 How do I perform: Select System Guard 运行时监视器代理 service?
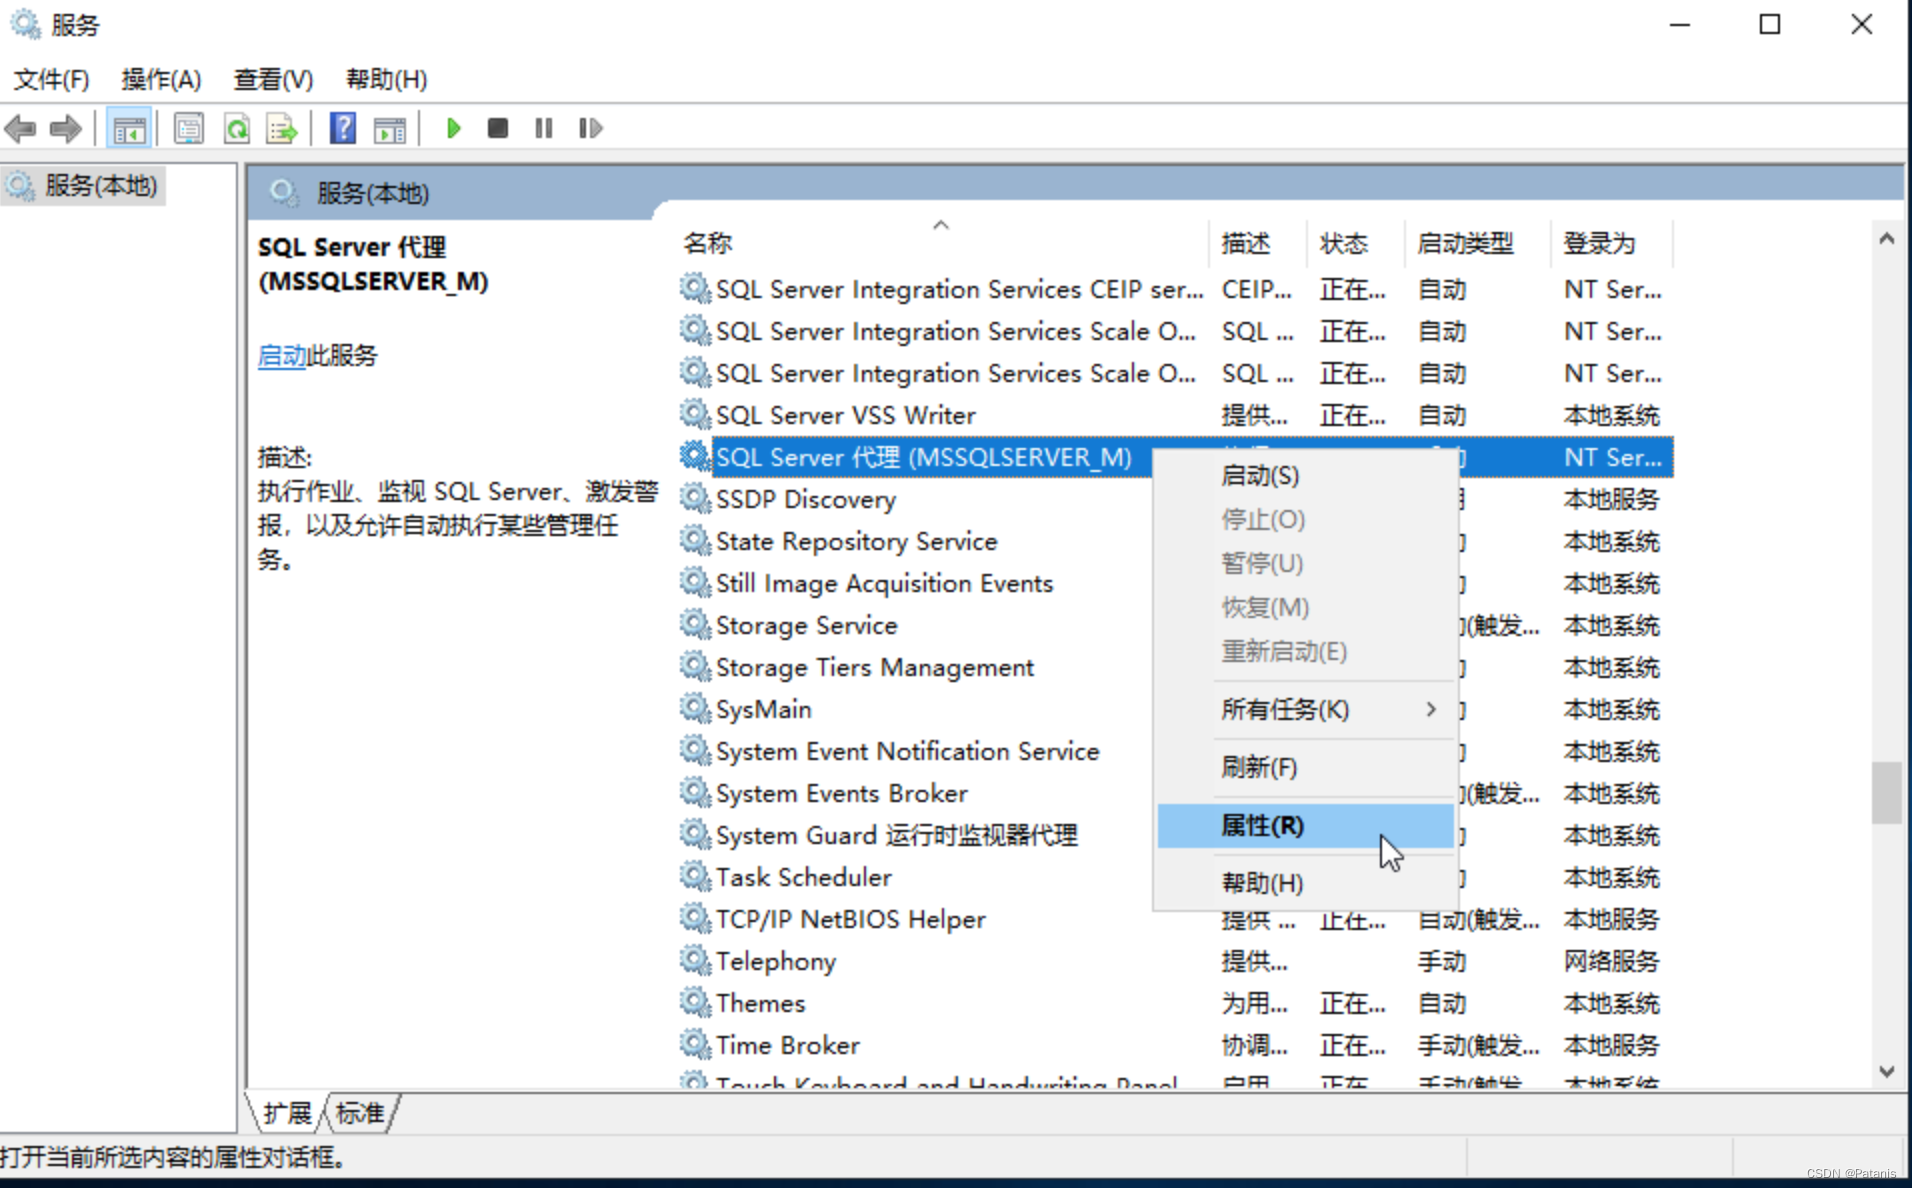[896, 835]
